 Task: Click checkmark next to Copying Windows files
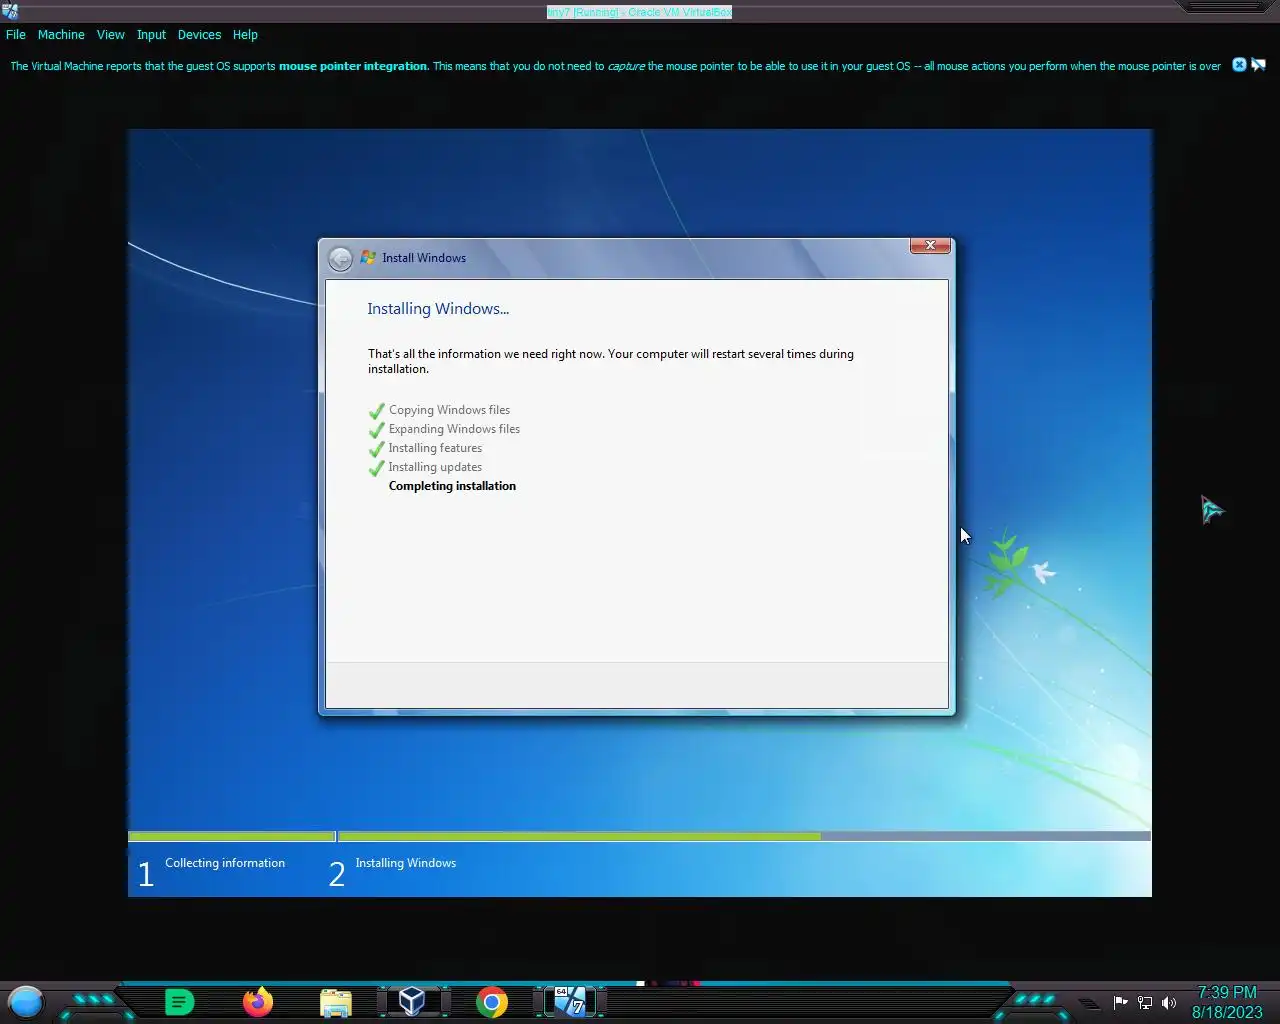377,411
